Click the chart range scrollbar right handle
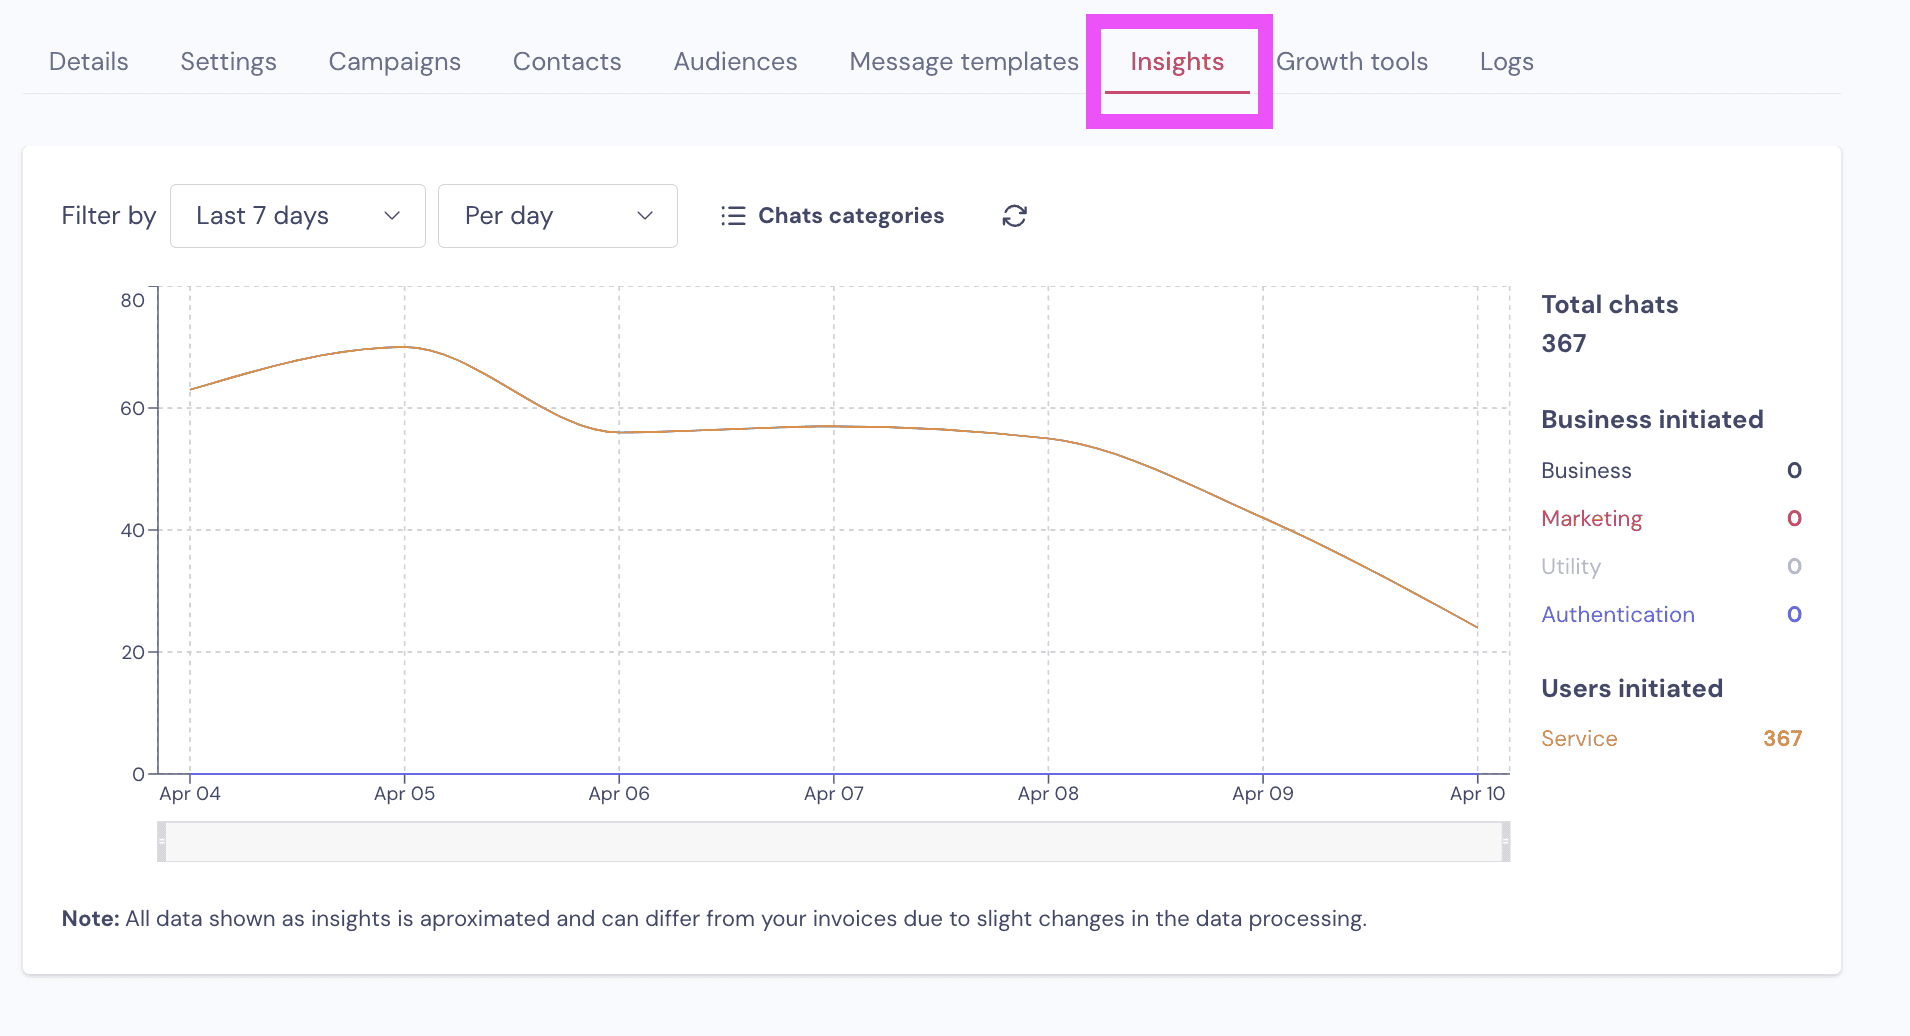This screenshot has width=1910, height=1036. coord(1505,842)
